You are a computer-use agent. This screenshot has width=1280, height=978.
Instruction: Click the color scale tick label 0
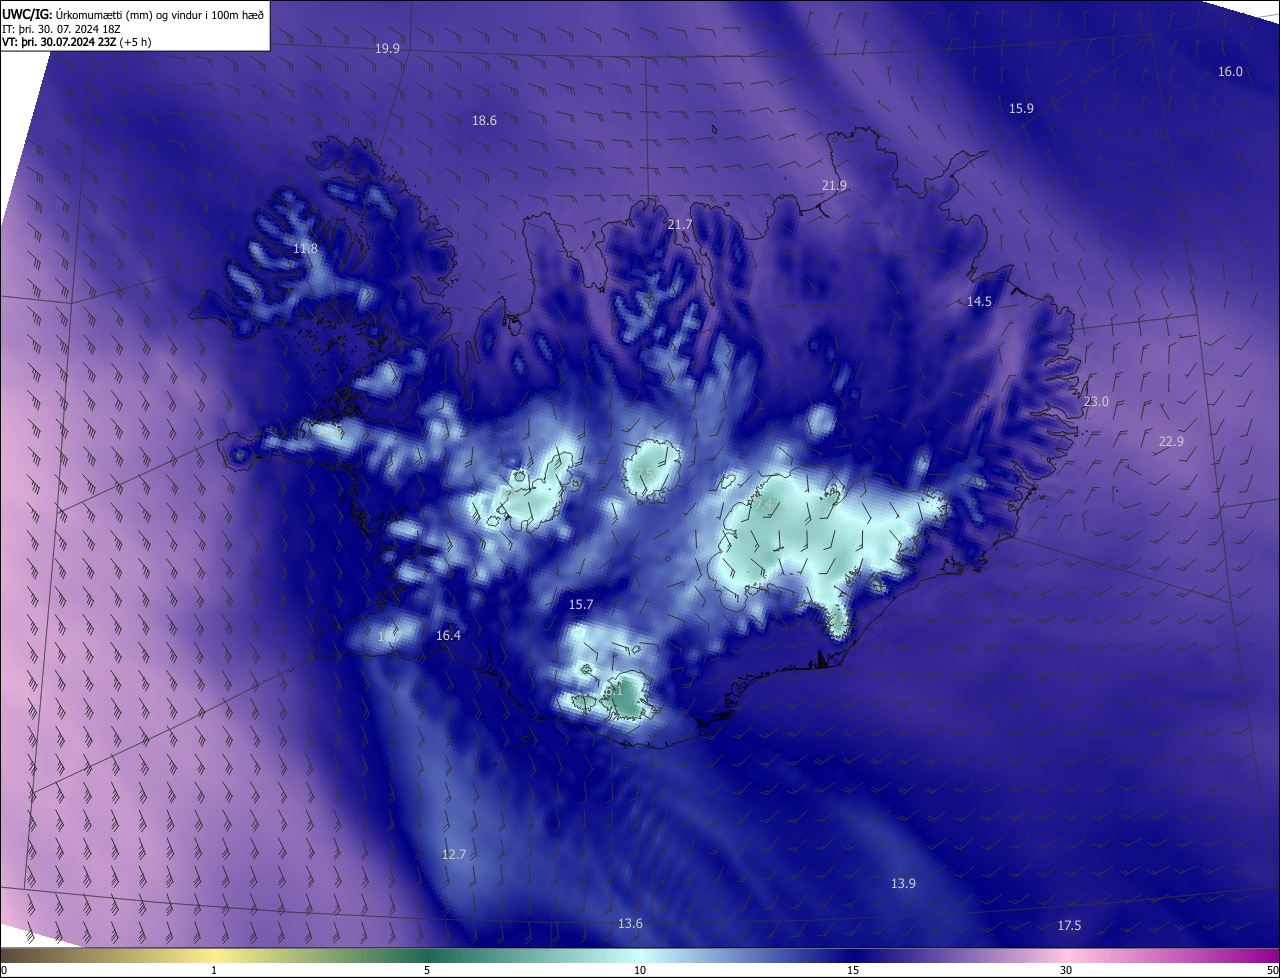pyautogui.click(x=4, y=970)
